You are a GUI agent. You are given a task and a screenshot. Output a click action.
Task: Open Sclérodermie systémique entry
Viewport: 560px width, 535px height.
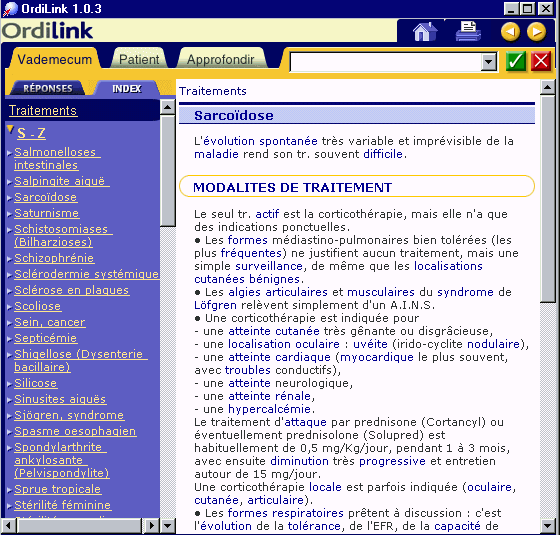[87, 274]
